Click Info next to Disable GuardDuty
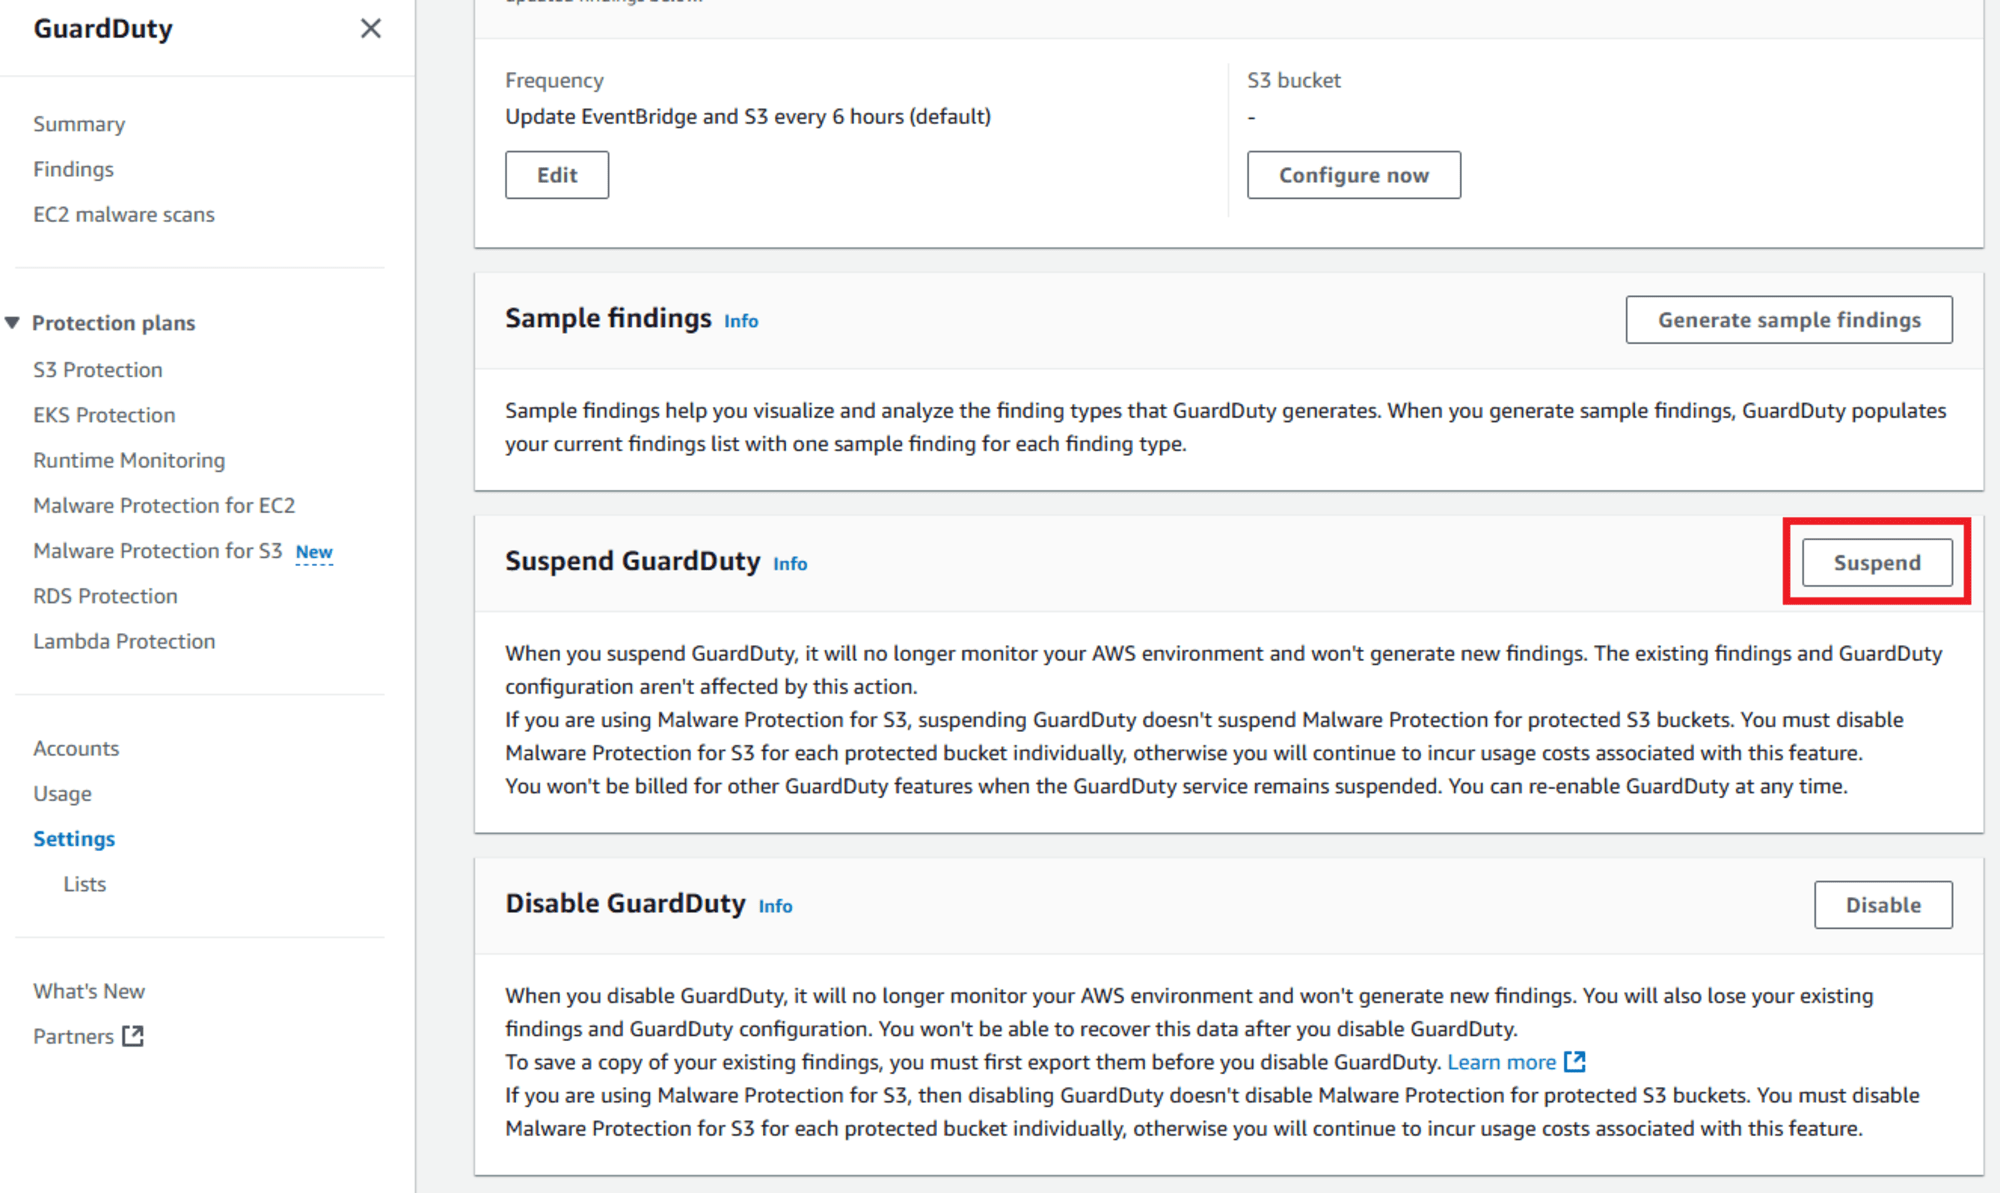This screenshot has height=1193, width=2000. pos(774,905)
